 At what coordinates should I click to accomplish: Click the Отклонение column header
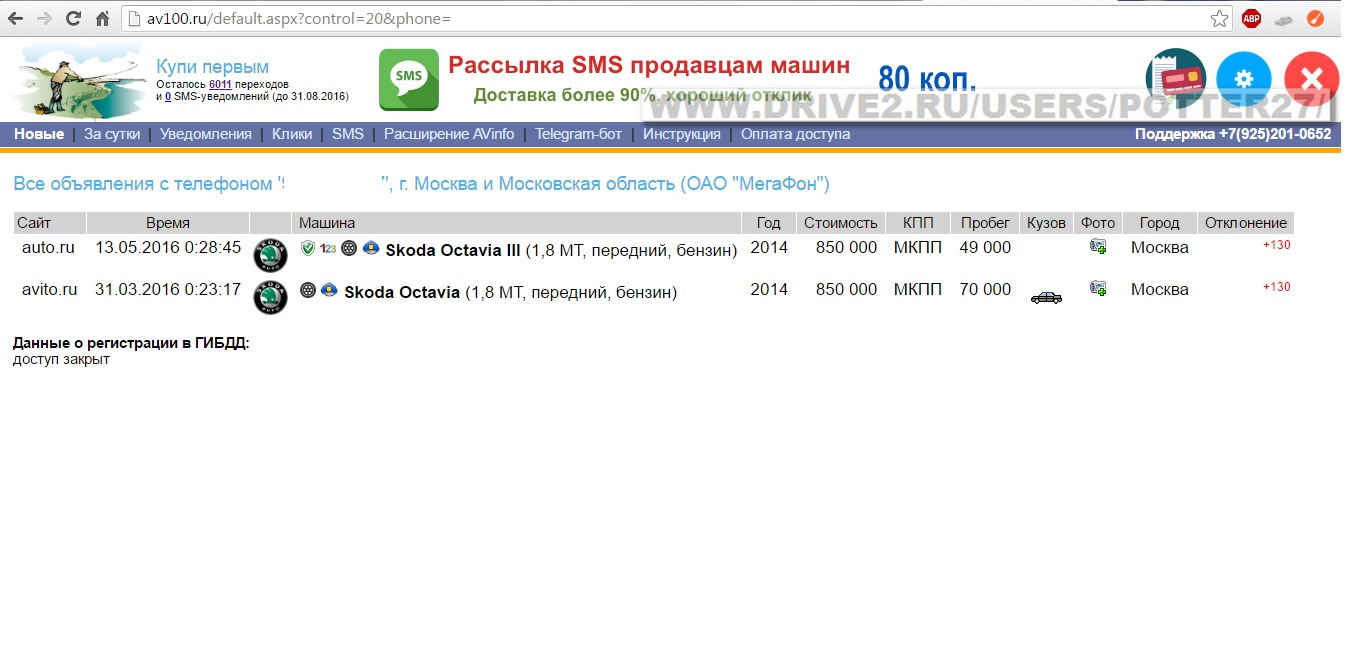pos(1246,223)
